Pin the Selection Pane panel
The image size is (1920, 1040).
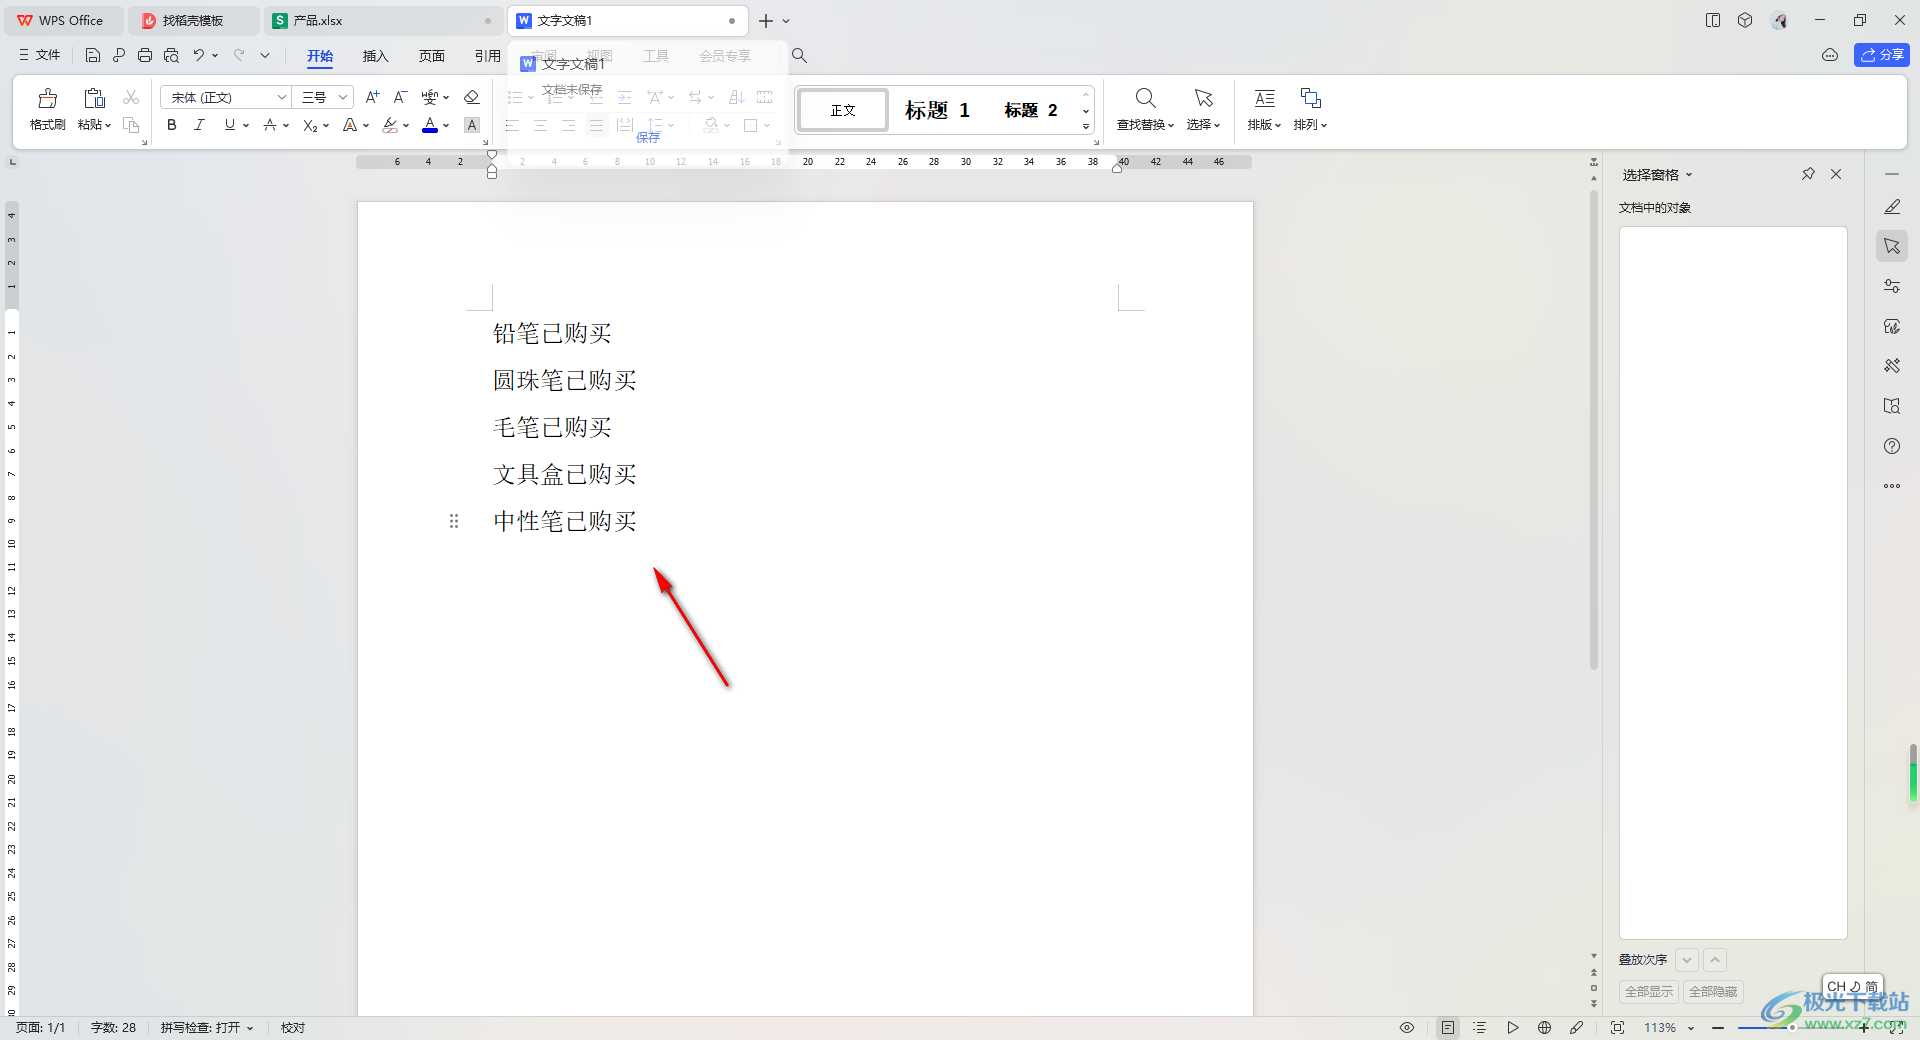pyautogui.click(x=1808, y=174)
